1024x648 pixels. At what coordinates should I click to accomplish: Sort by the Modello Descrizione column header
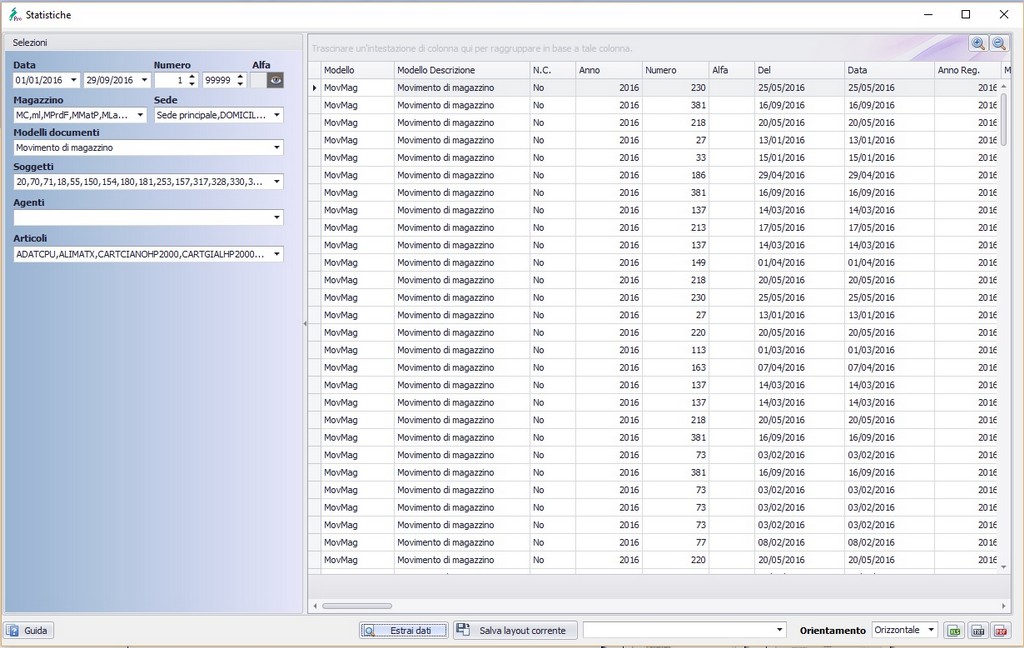point(462,70)
